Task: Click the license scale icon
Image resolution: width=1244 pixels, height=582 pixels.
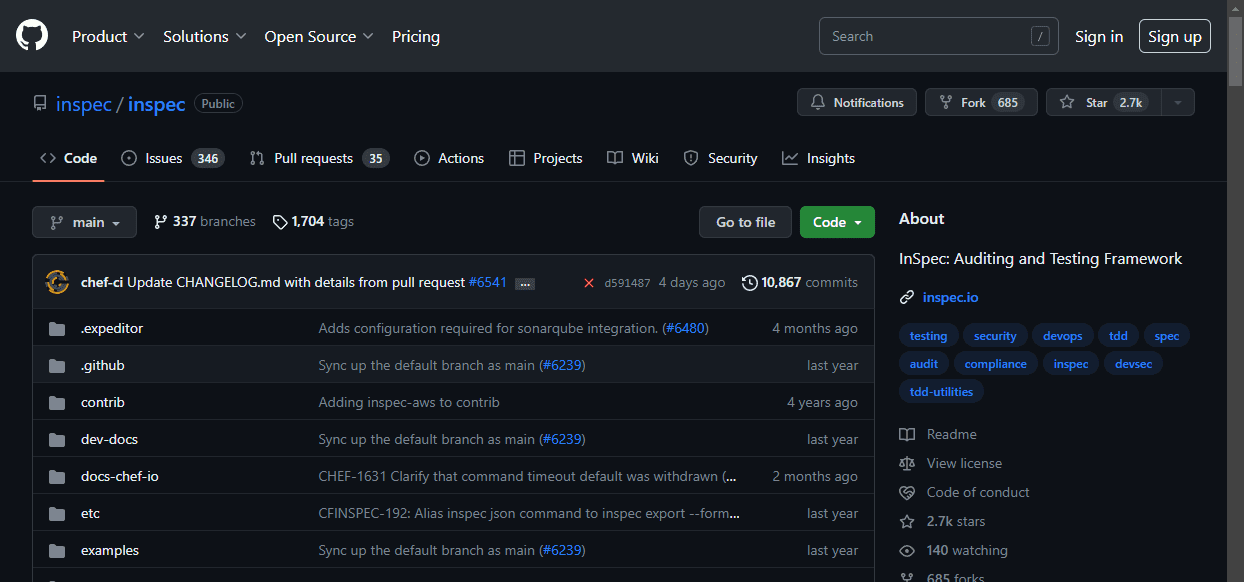Action: click(x=907, y=463)
